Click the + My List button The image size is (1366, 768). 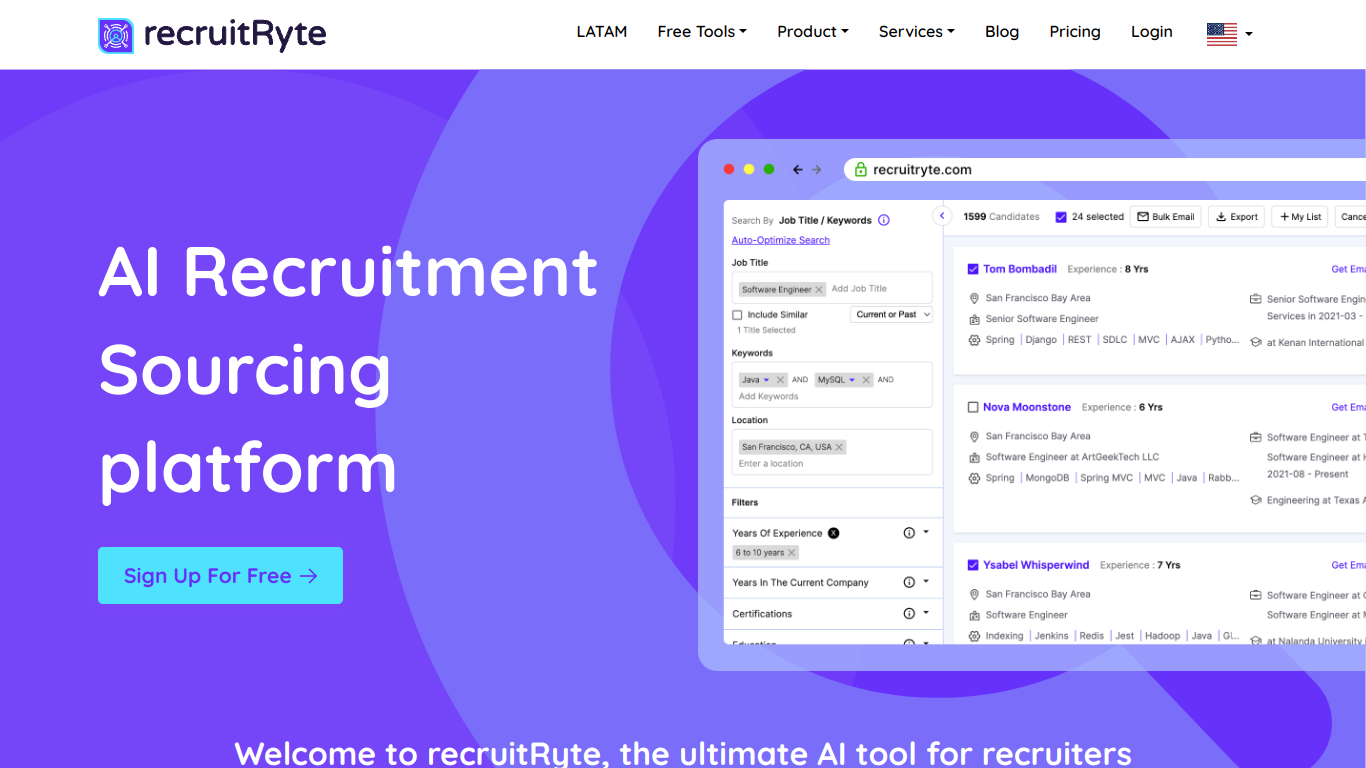[1300, 217]
